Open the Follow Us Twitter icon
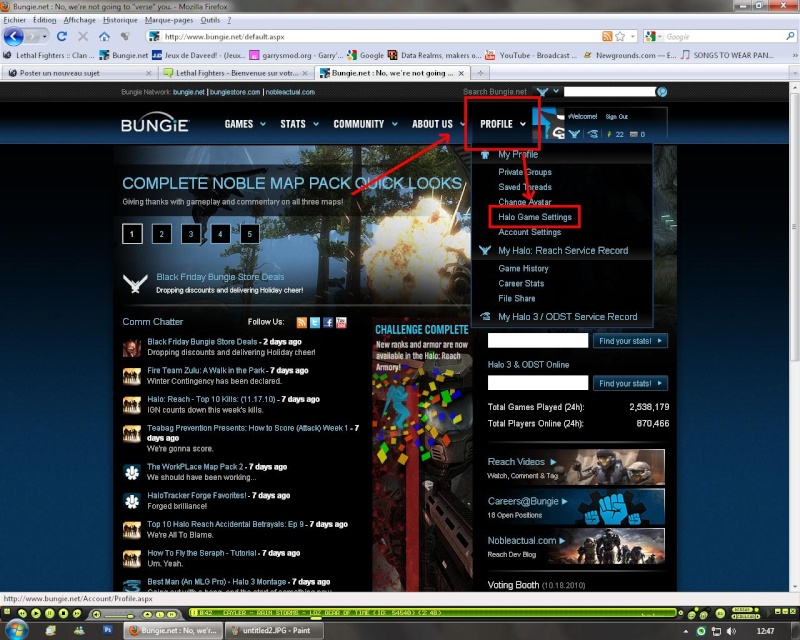Image resolution: width=800 pixels, height=640 pixels. coord(315,323)
